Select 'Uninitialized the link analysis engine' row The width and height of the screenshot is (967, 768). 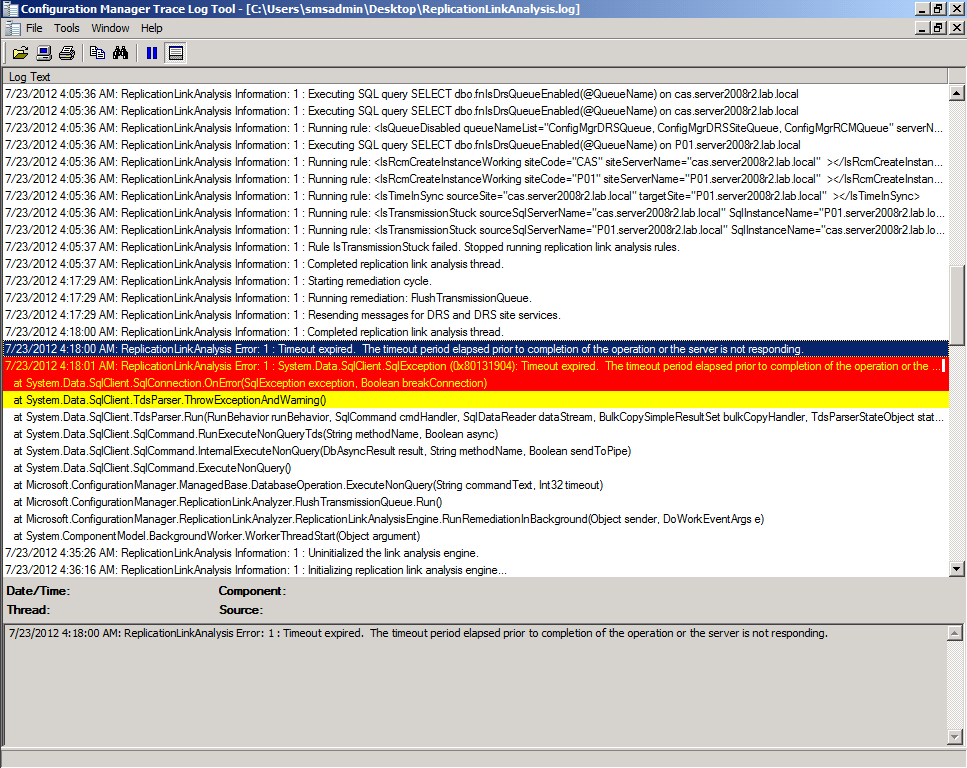click(x=475, y=553)
